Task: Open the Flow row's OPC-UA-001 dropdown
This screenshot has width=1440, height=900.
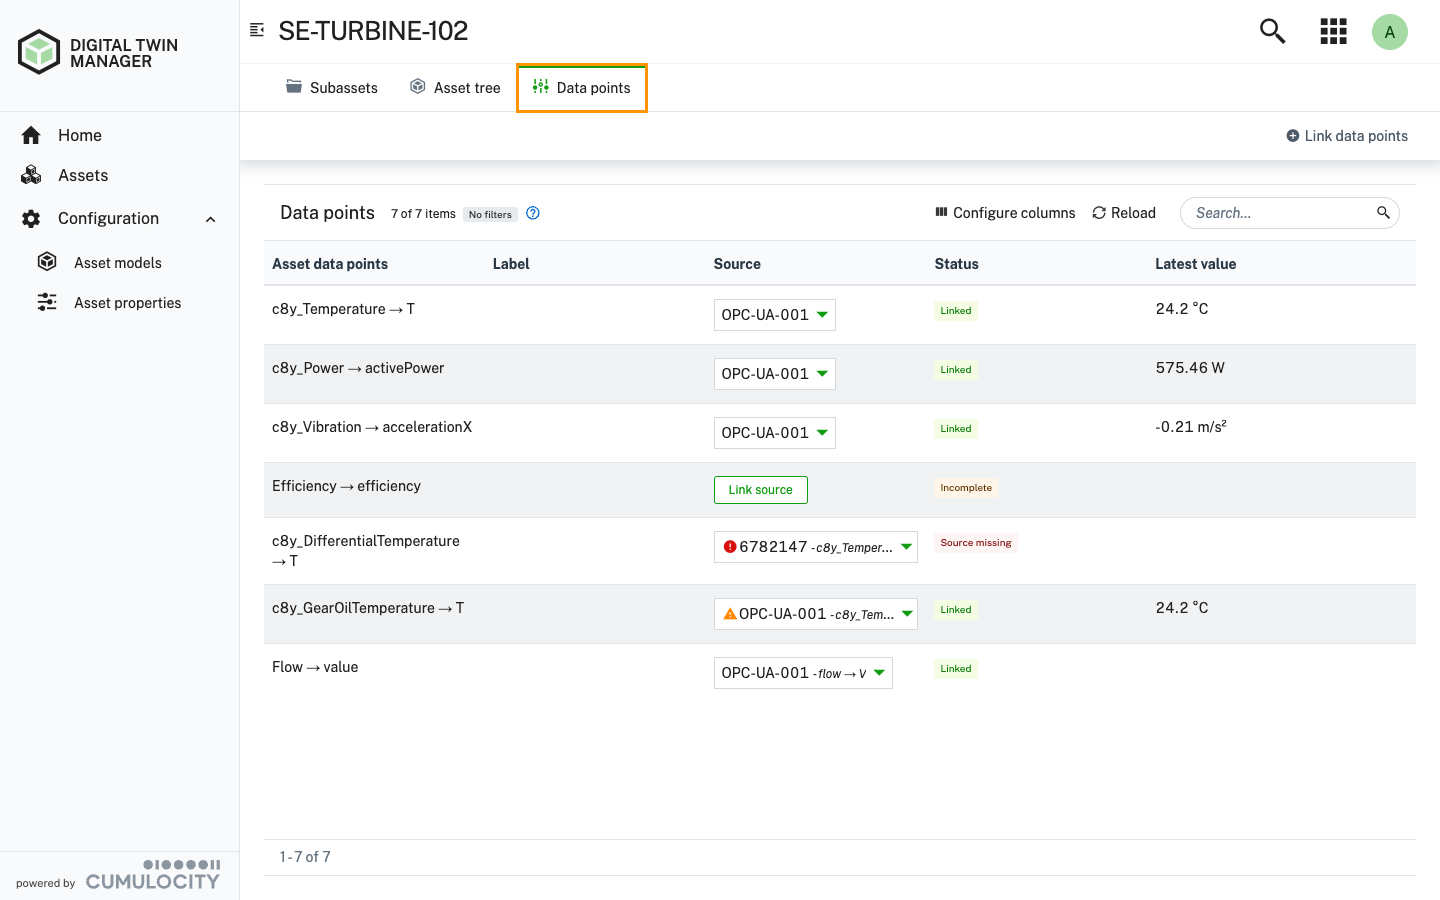Action: pos(803,672)
